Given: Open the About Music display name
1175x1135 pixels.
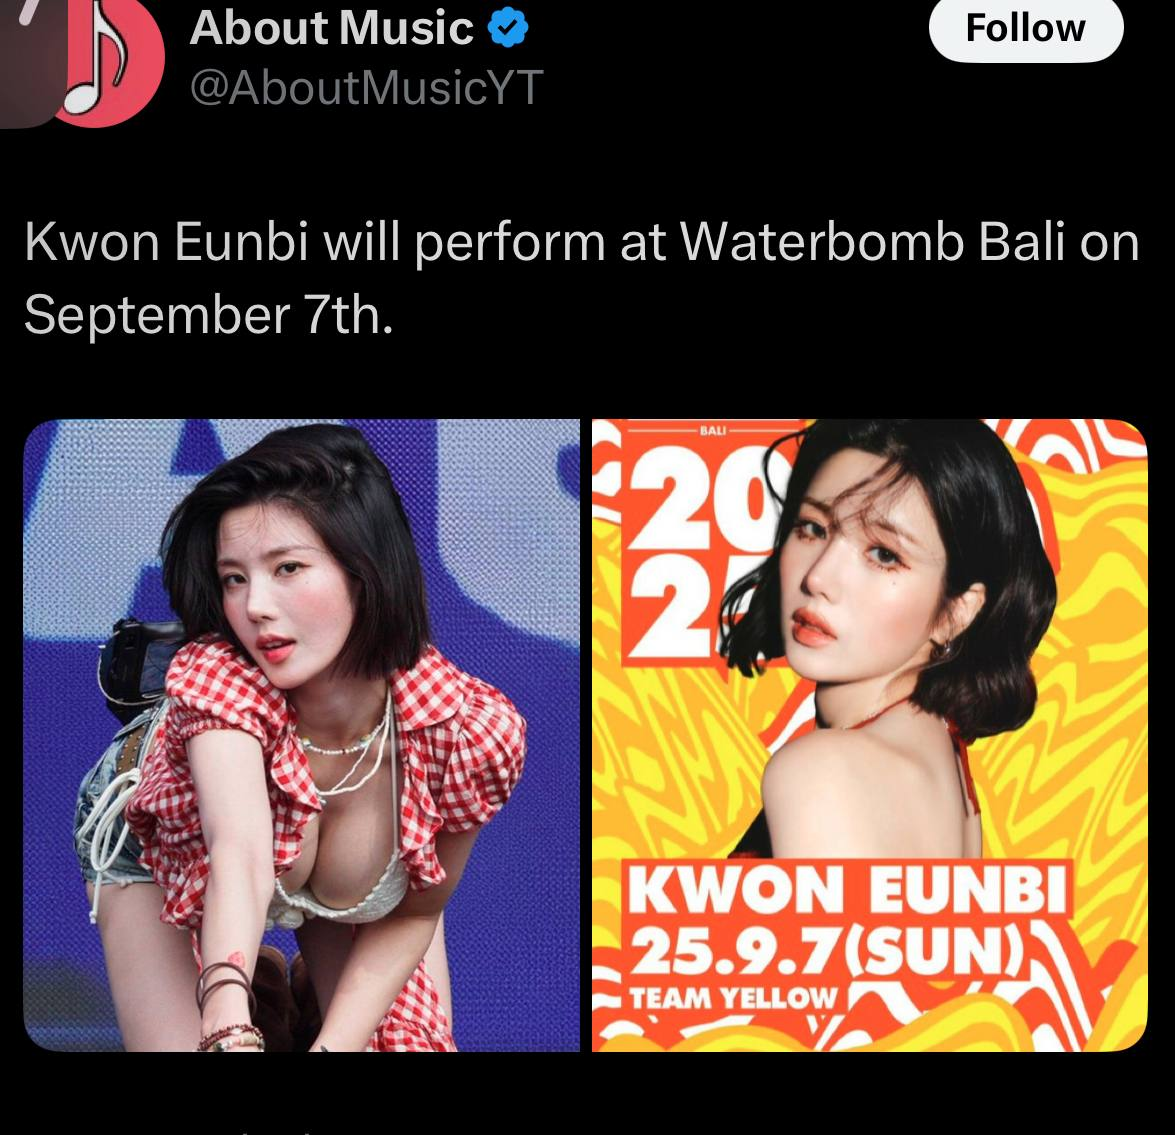Looking at the screenshot, I should click(x=331, y=28).
